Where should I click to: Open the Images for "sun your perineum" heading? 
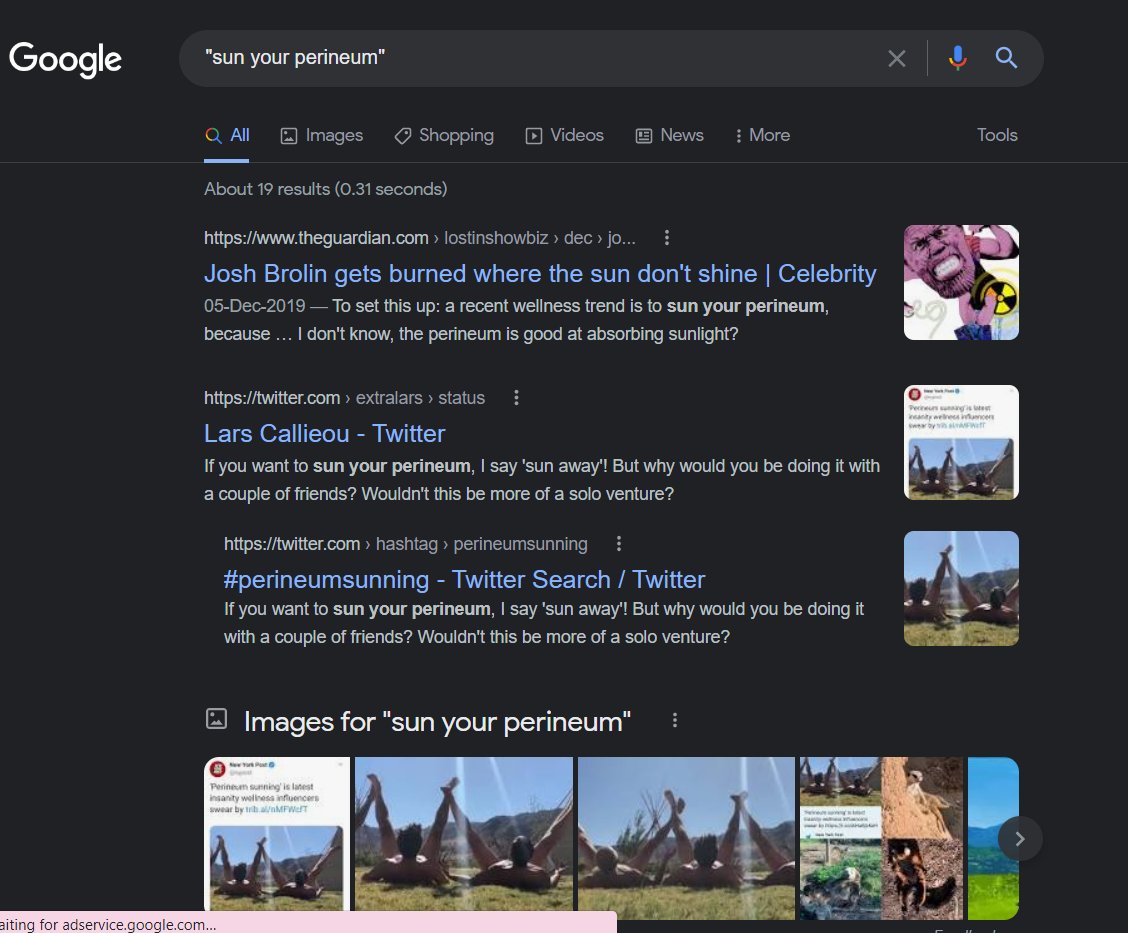coord(437,722)
